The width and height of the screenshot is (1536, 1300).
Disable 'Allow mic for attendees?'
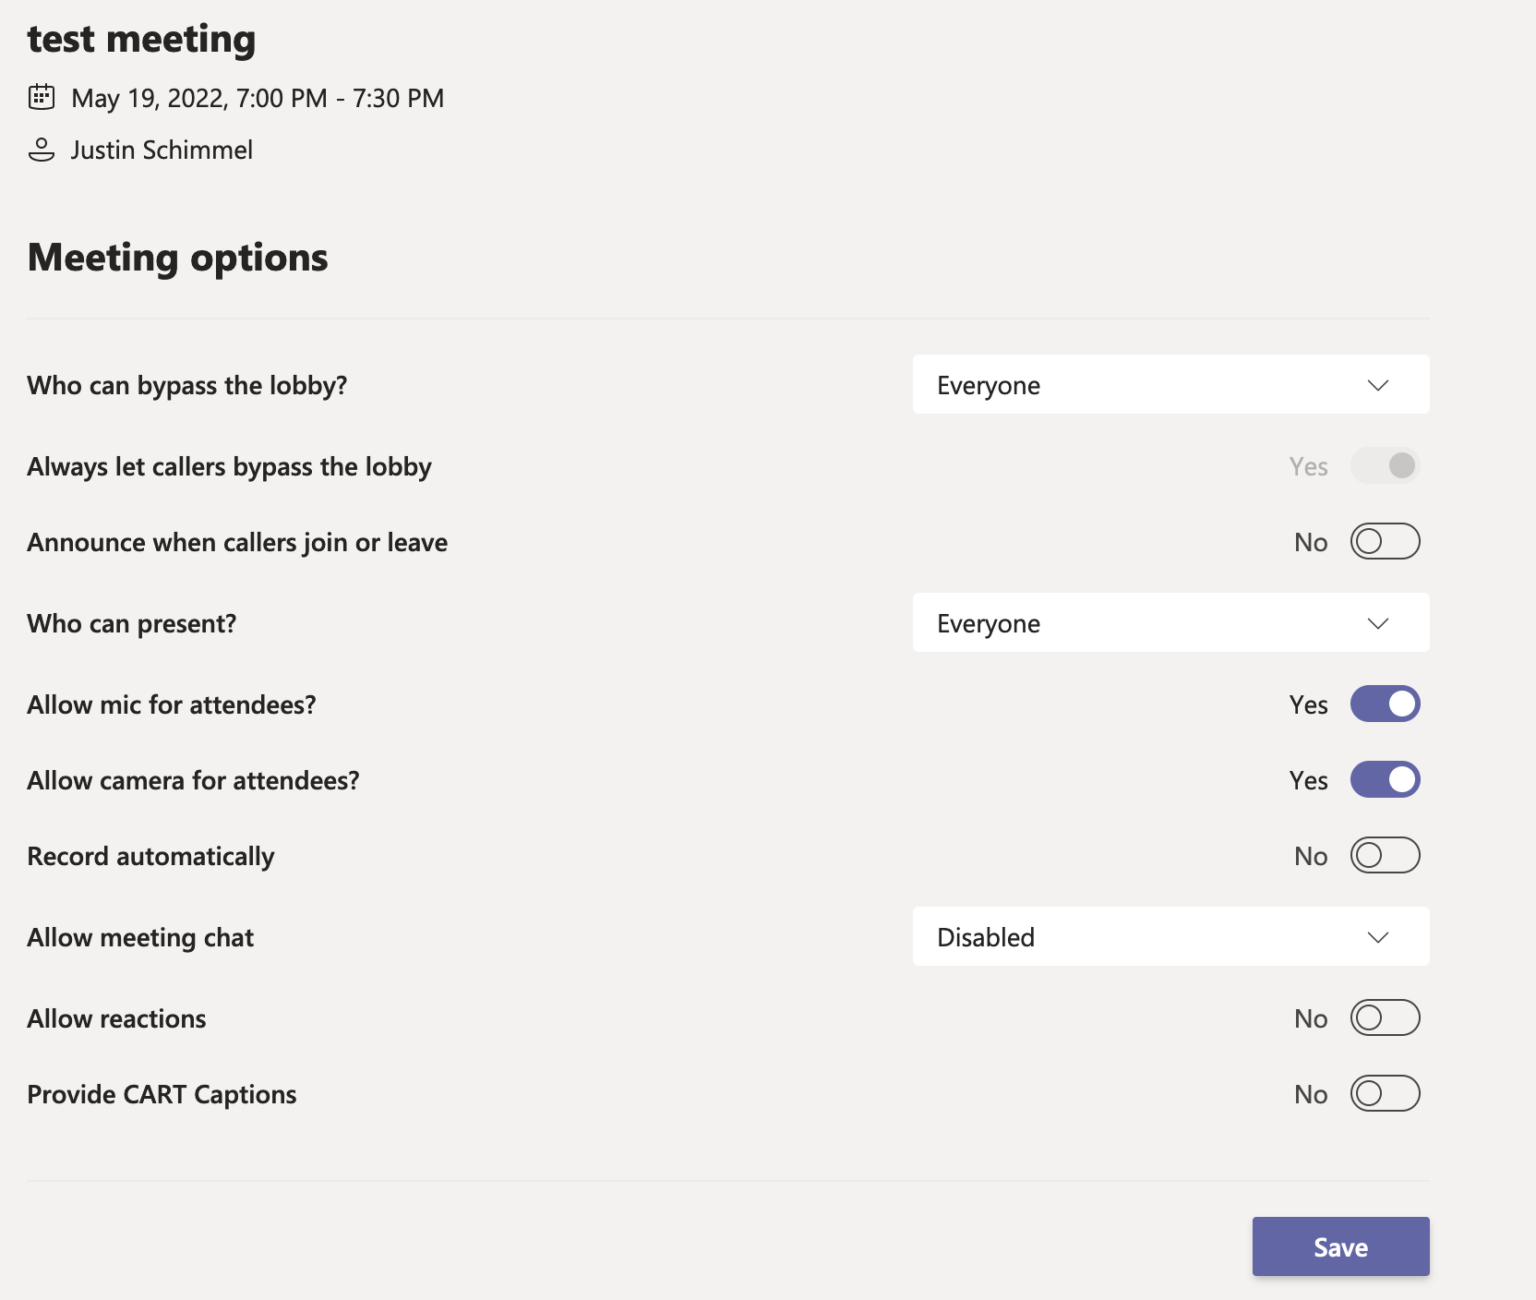pyautogui.click(x=1385, y=704)
